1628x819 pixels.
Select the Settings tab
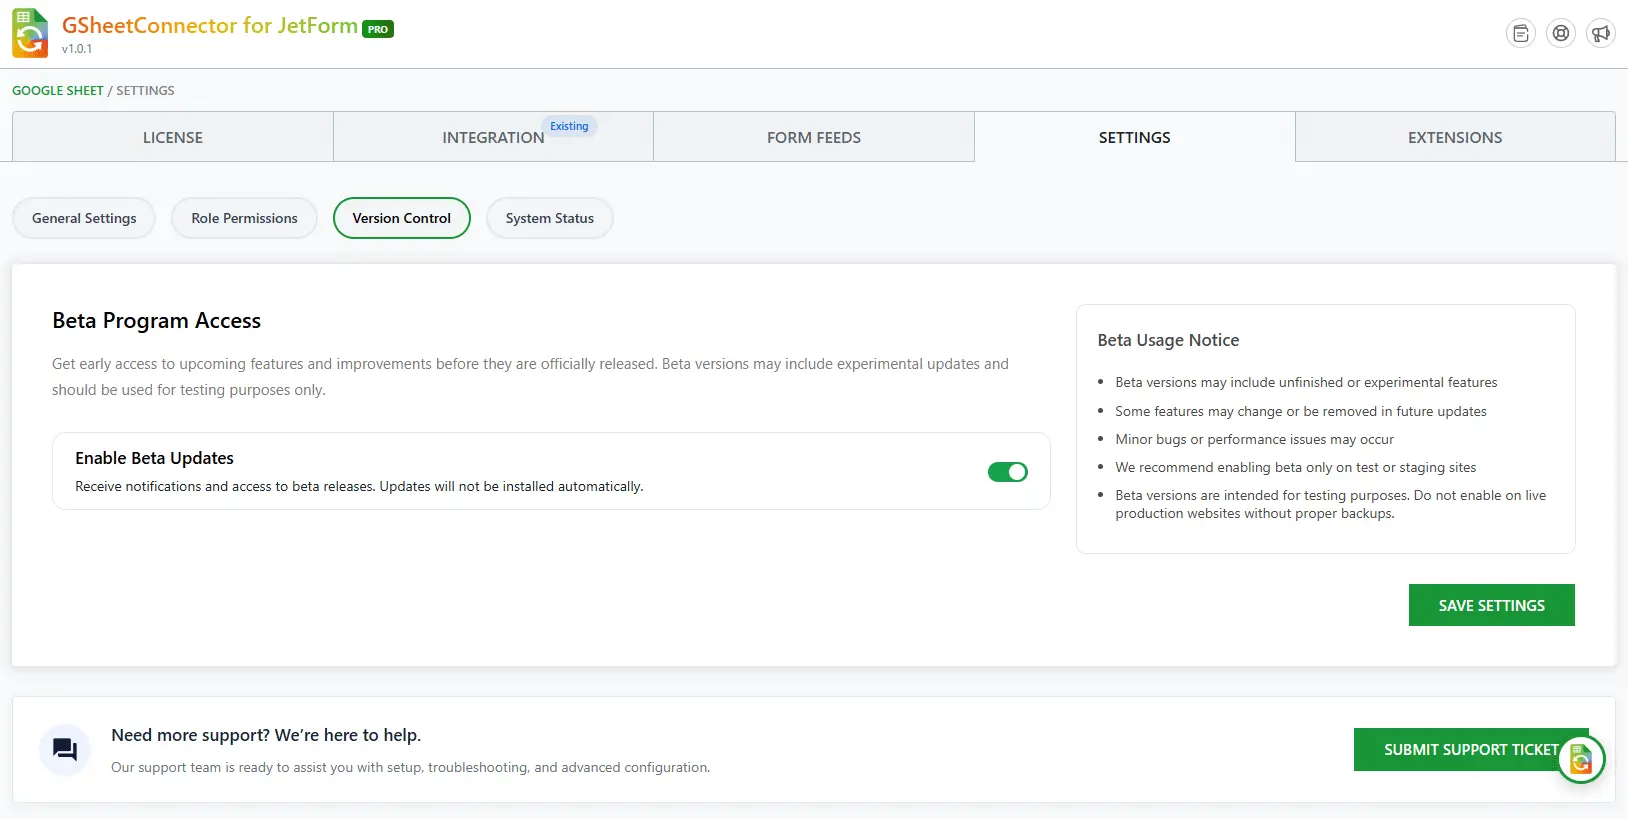(x=1135, y=137)
